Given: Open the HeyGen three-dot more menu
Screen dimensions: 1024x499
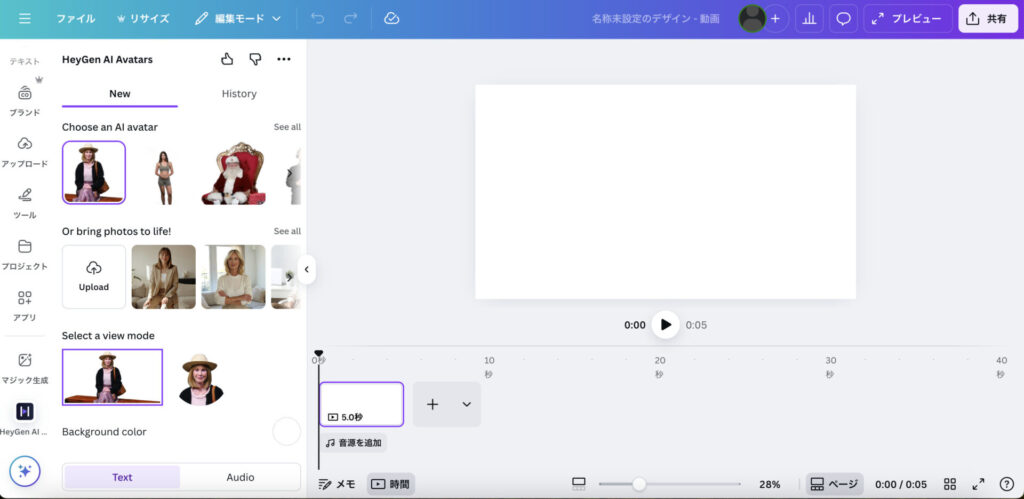Looking at the screenshot, I should pos(284,60).
